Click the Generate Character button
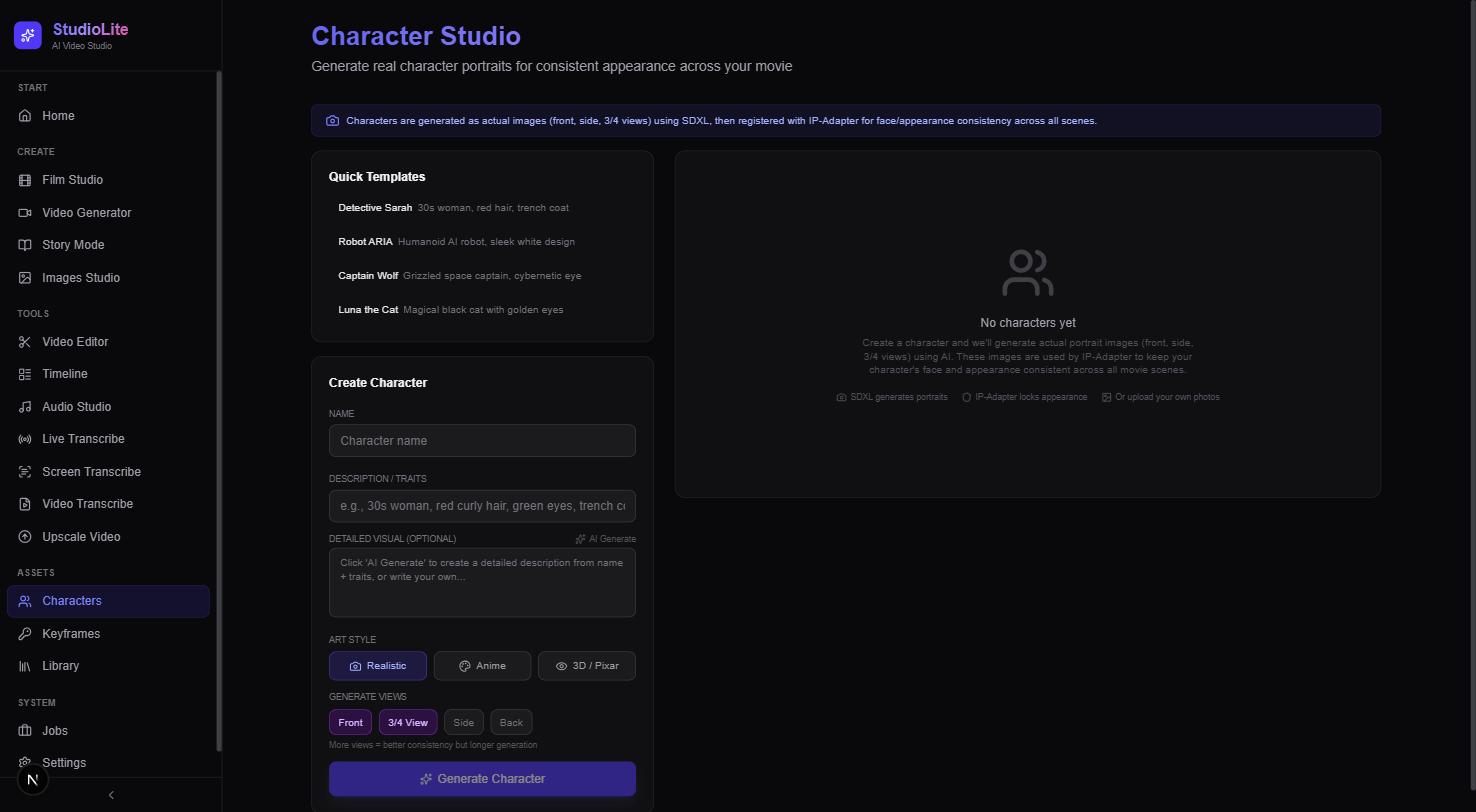1476x812 pixels. click(x=482, y=779)
